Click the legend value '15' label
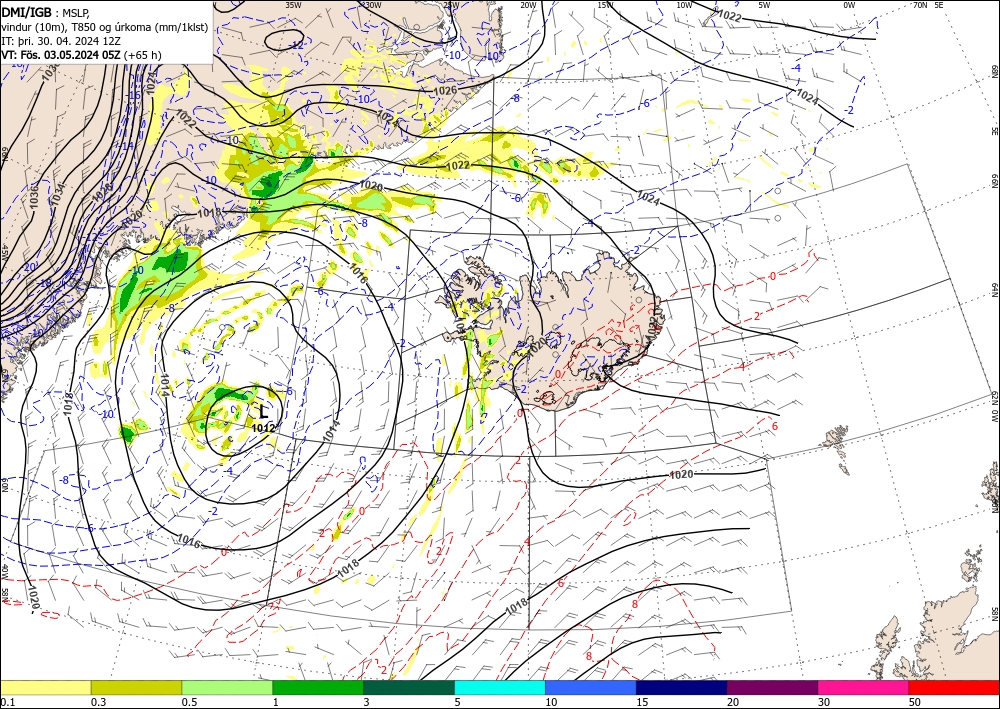Screen dimensions: 1000x709 pyautogui.click(x=642, y=702)
